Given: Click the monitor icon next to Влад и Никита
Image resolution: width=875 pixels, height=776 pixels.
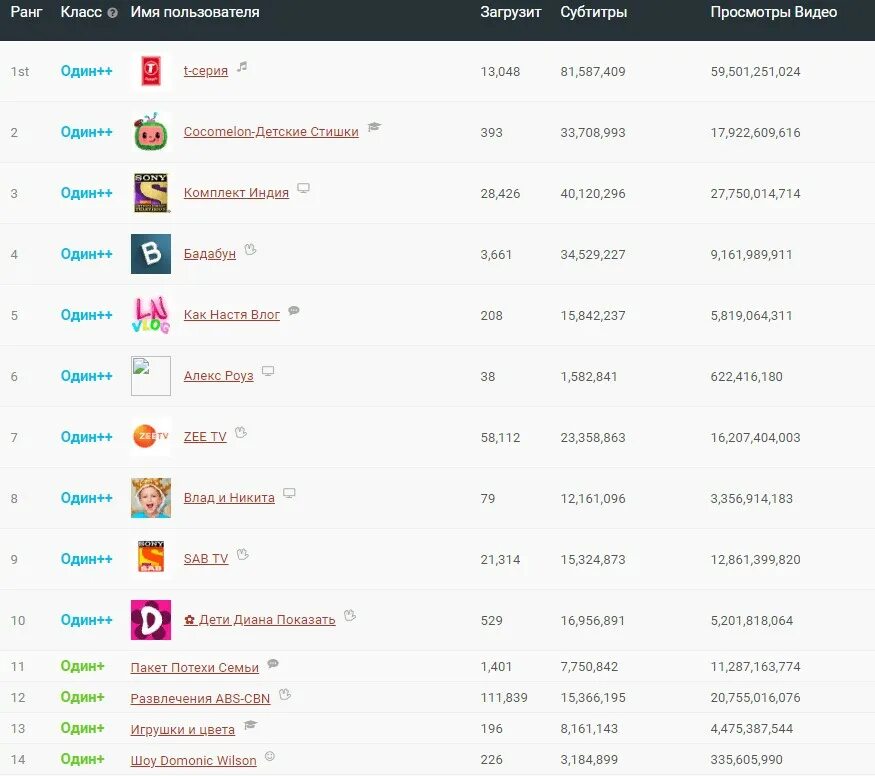Looking at the screenshot, I should (x=289, y=493).
